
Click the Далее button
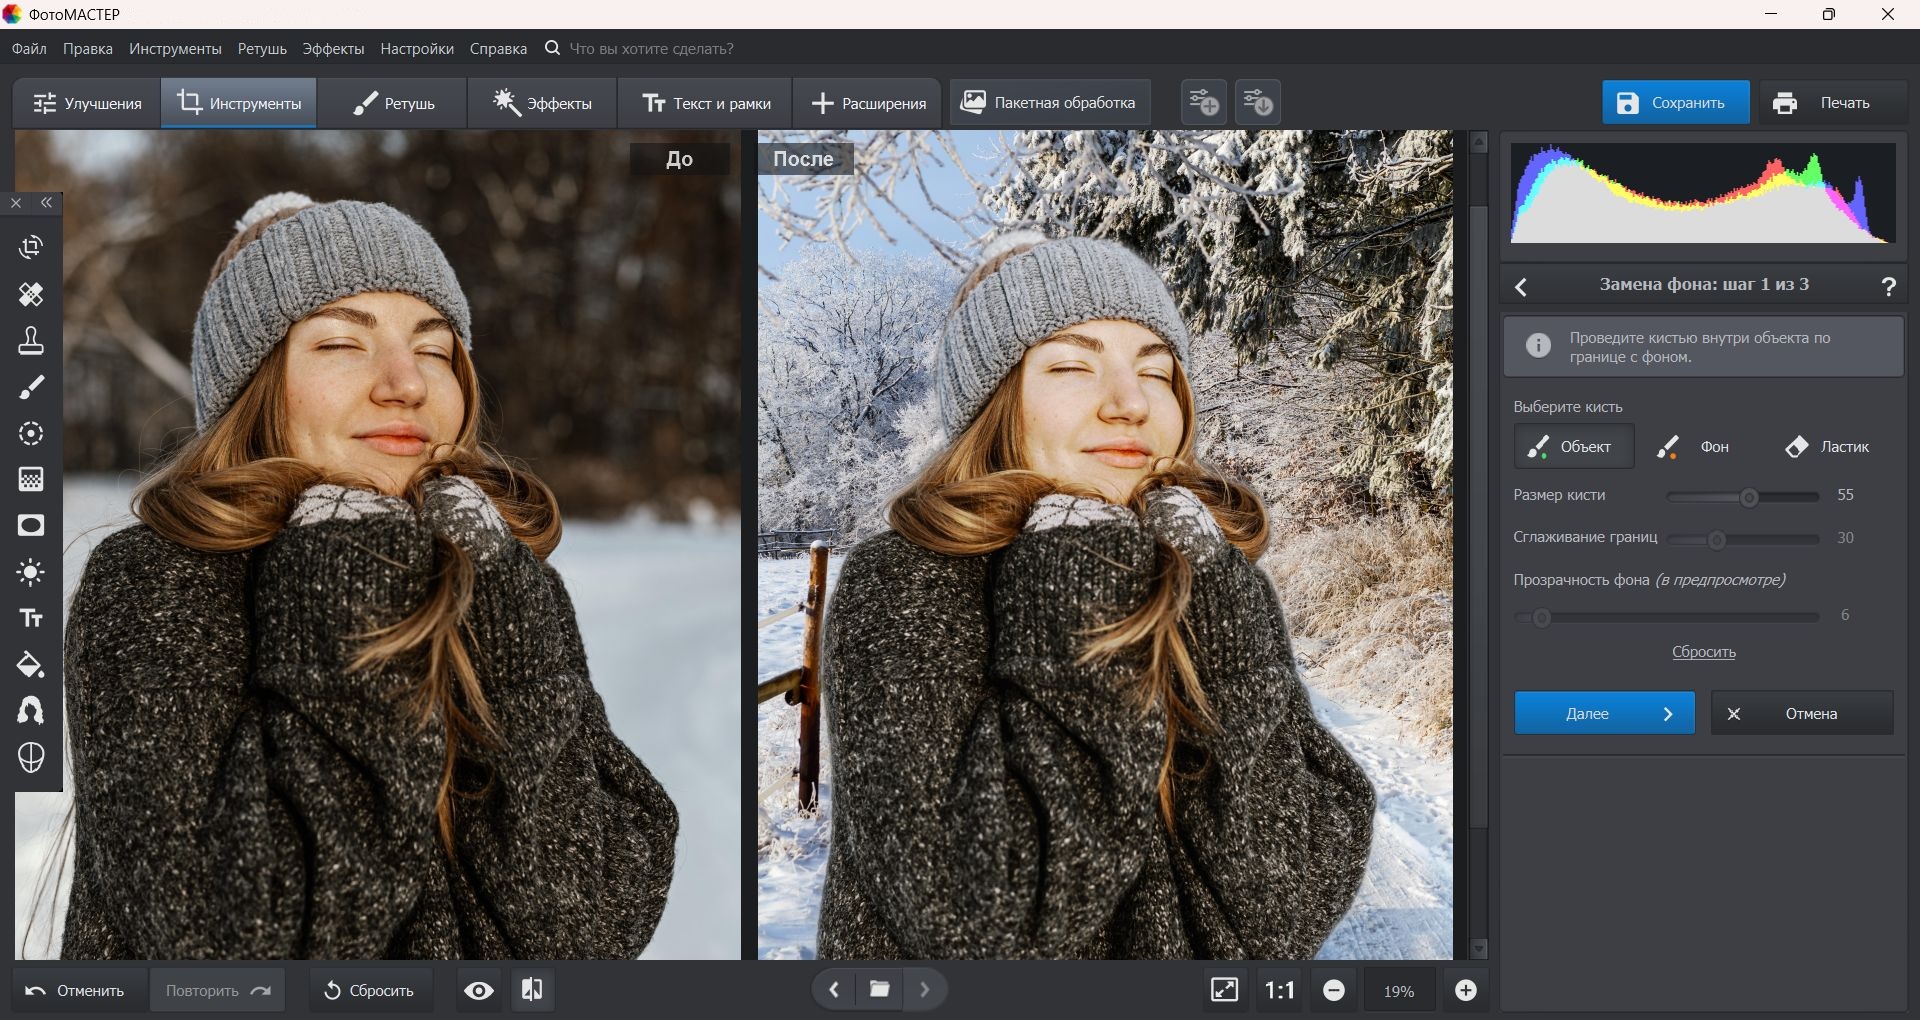[1604, 713]
